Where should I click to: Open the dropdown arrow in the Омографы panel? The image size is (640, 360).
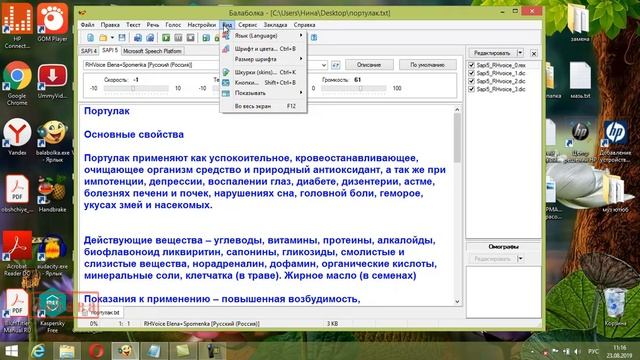coord(520,259)
